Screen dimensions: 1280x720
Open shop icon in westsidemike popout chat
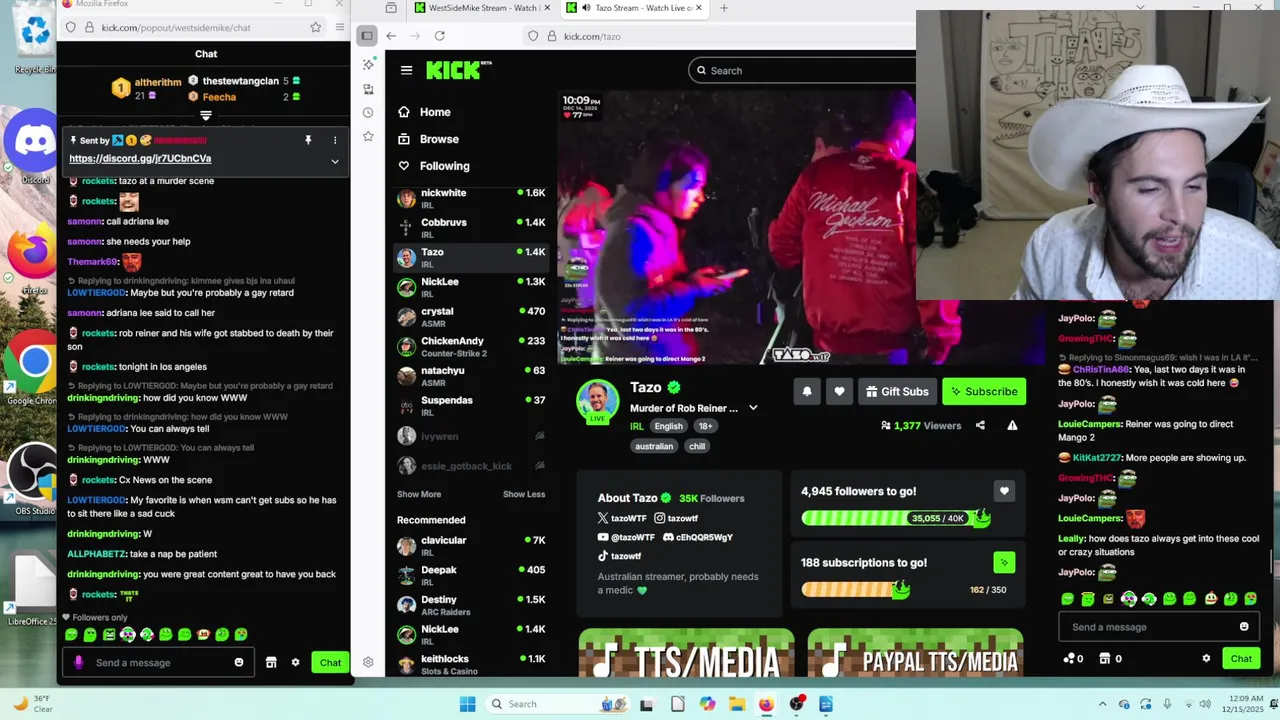tap(271, 662)
